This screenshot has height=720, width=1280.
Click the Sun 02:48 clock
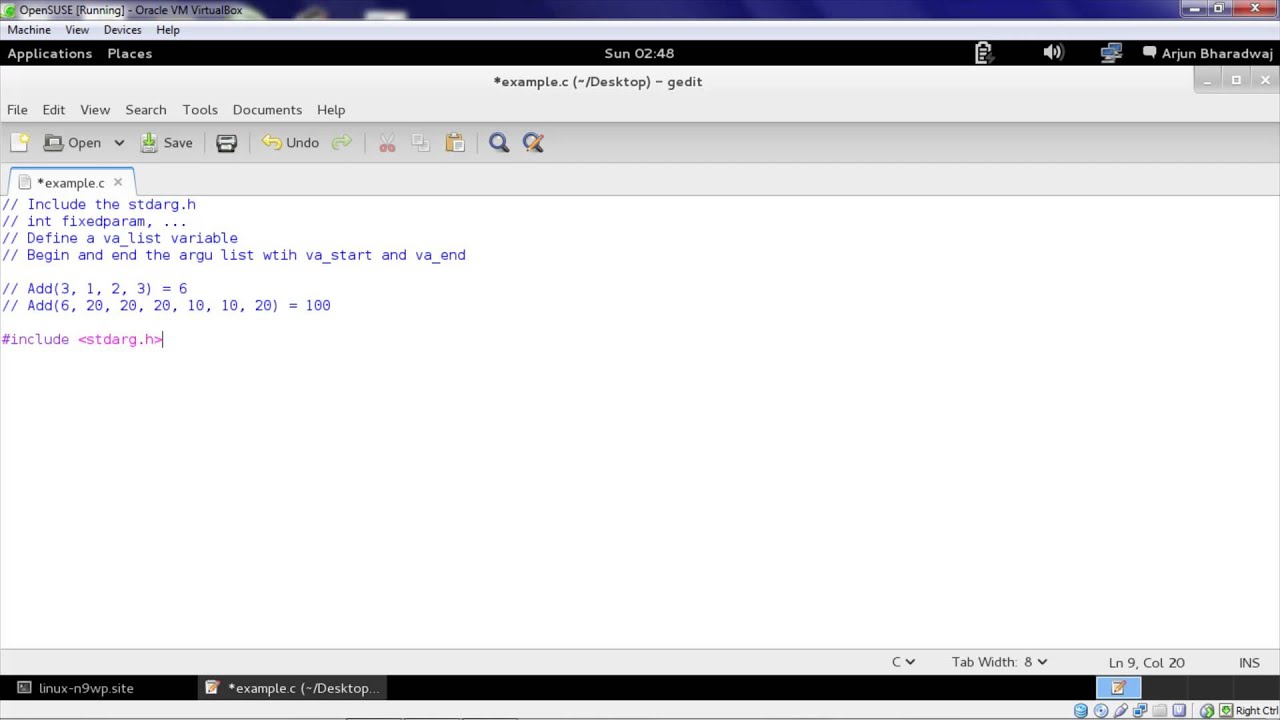[639, 53]
